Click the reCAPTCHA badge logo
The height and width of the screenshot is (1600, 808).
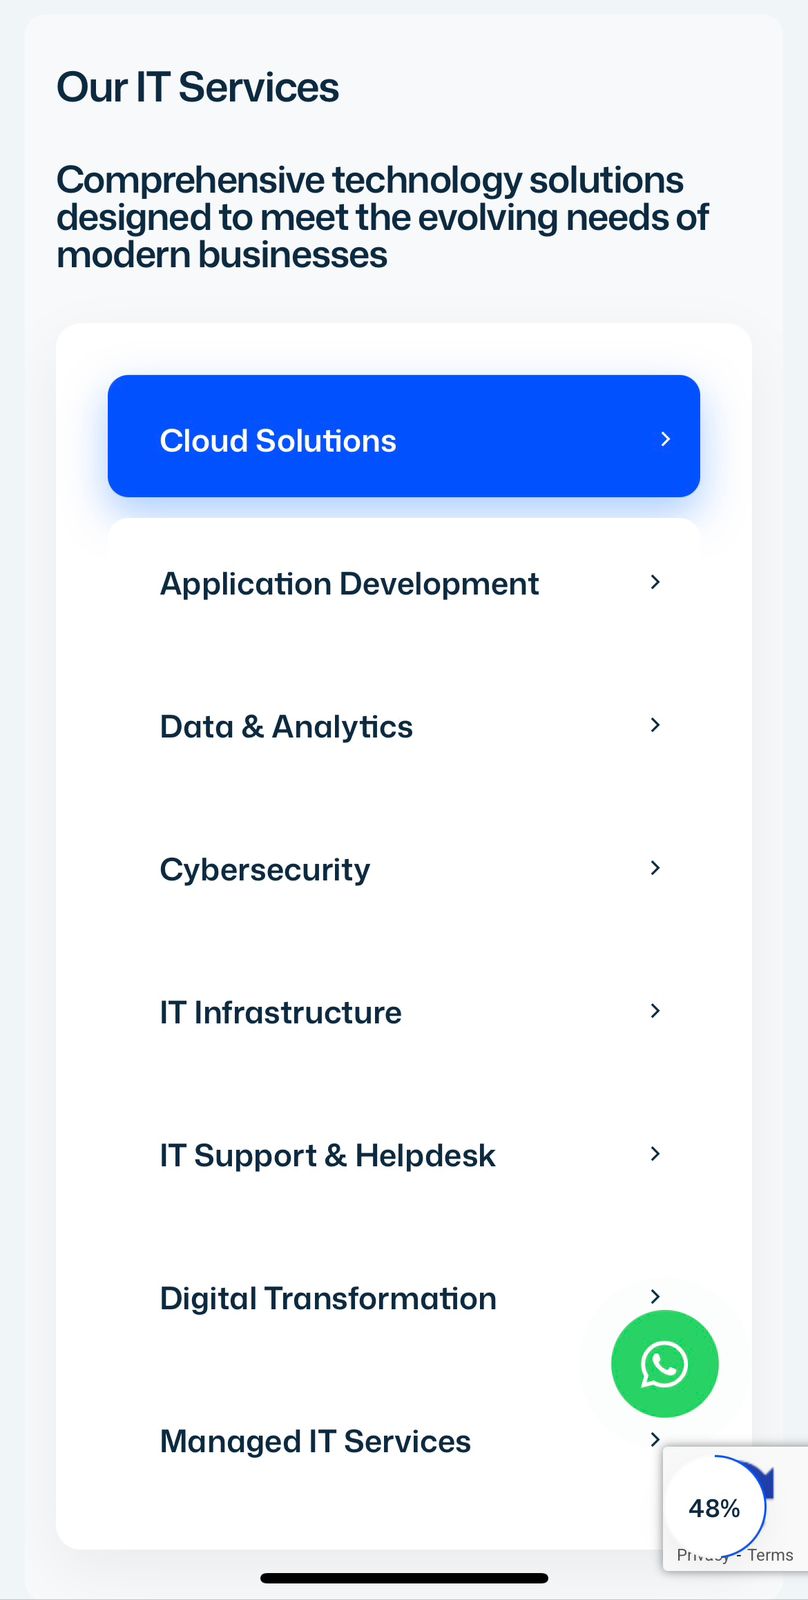[x=767, y=1480]
